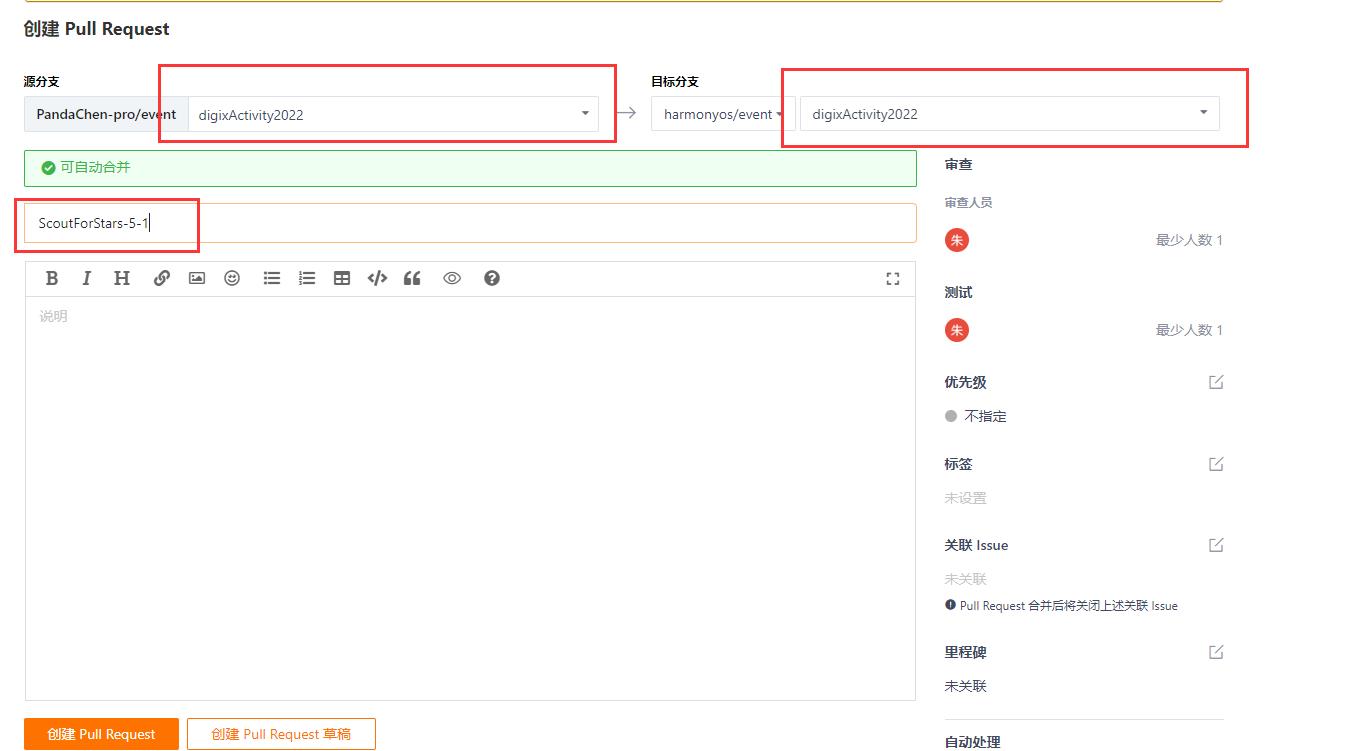Viewport: 1356px width, 751px height.
Task: Open target repository harmonyos/event dropdown
Action: [723, 114]
